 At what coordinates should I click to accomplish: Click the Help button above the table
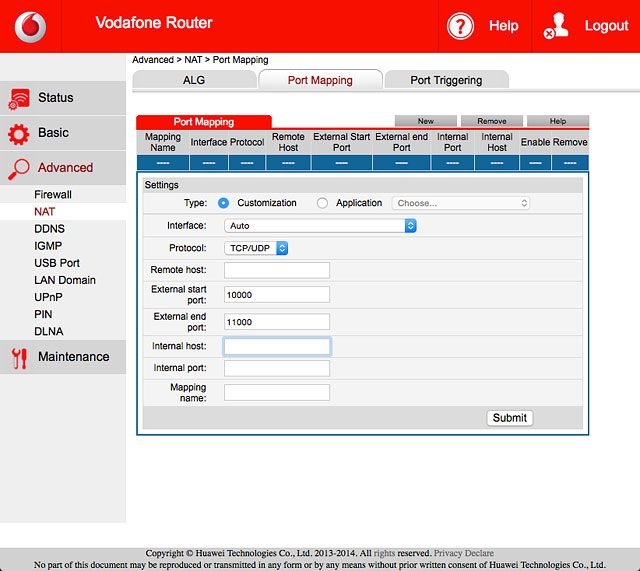tap(558, 121)
